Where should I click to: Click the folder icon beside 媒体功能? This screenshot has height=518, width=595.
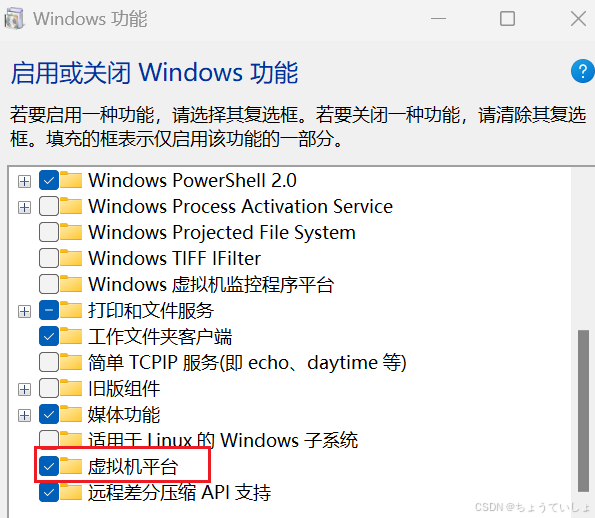point(71,414)
